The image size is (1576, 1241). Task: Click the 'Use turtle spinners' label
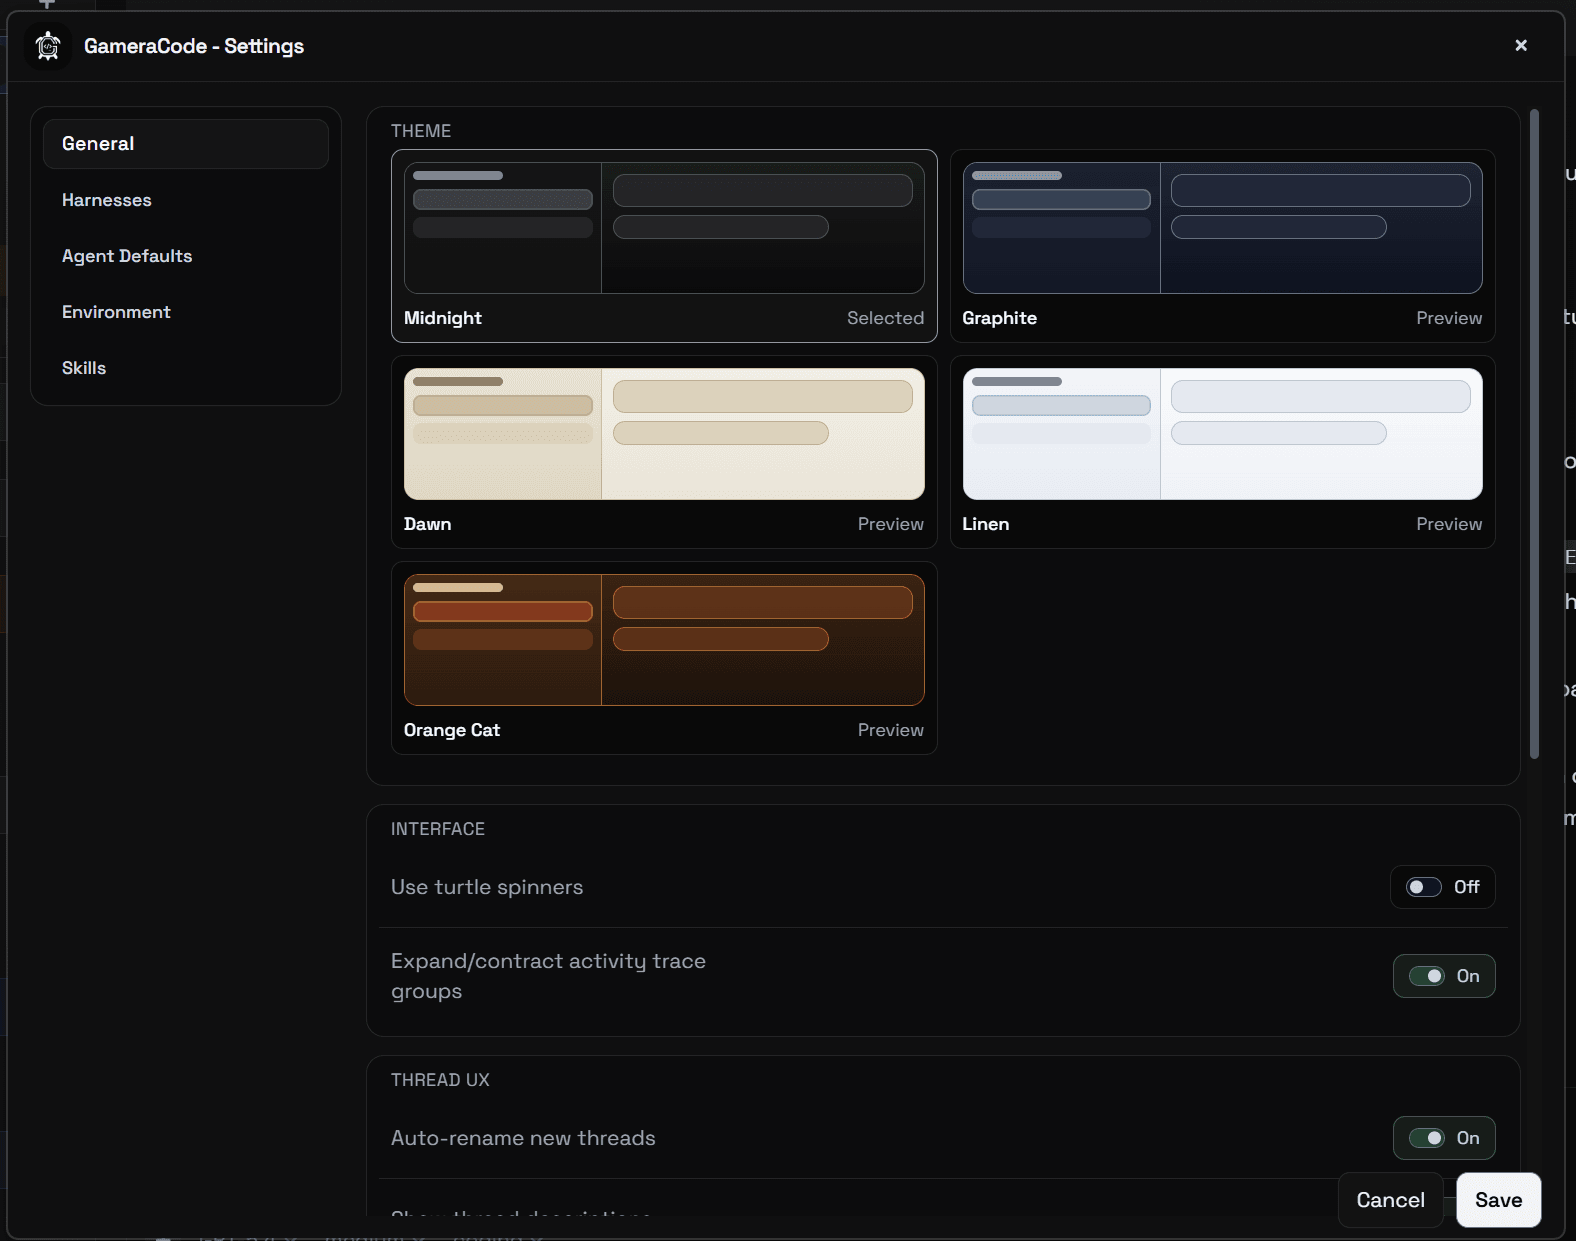pyautogui.click(x=487, y=887)
